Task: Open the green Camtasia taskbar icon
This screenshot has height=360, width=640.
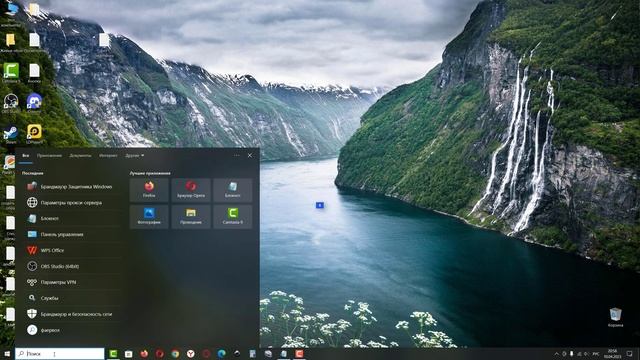Action: 113,354
